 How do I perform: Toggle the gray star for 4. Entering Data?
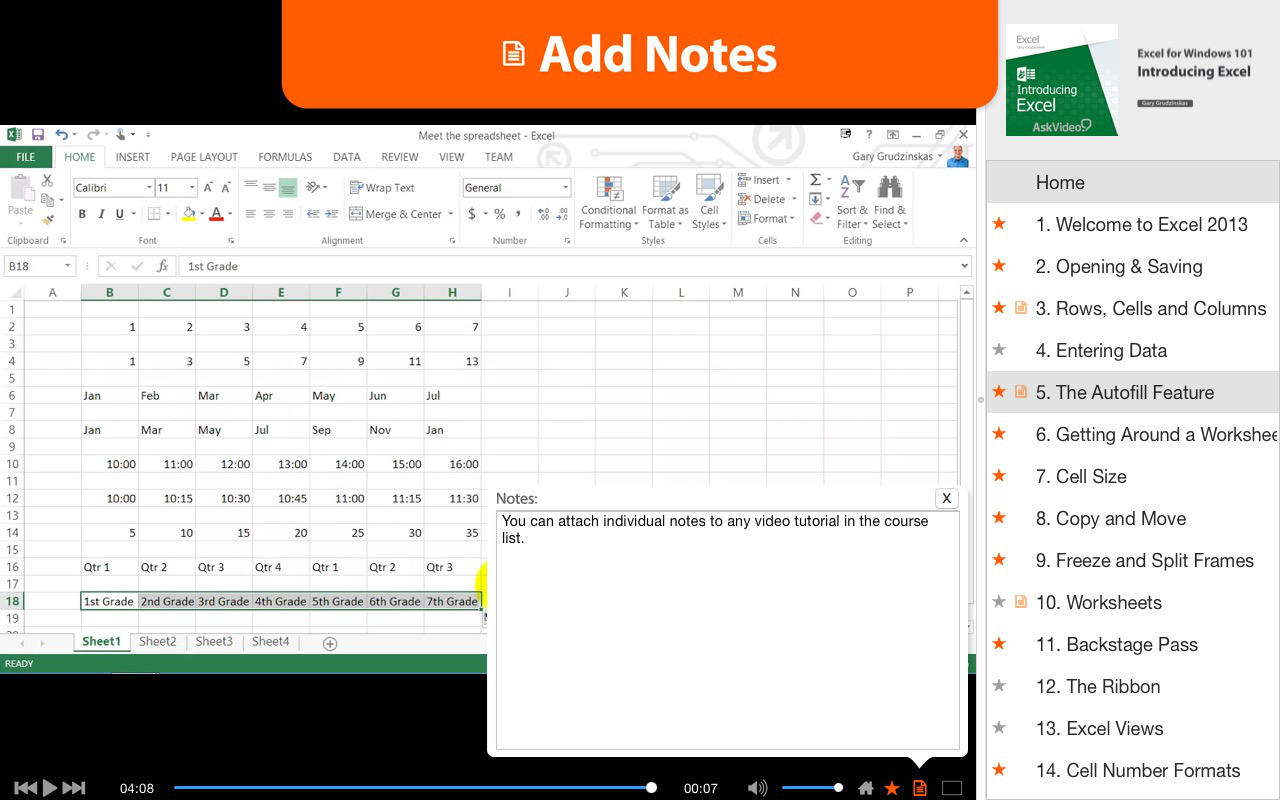999,350
